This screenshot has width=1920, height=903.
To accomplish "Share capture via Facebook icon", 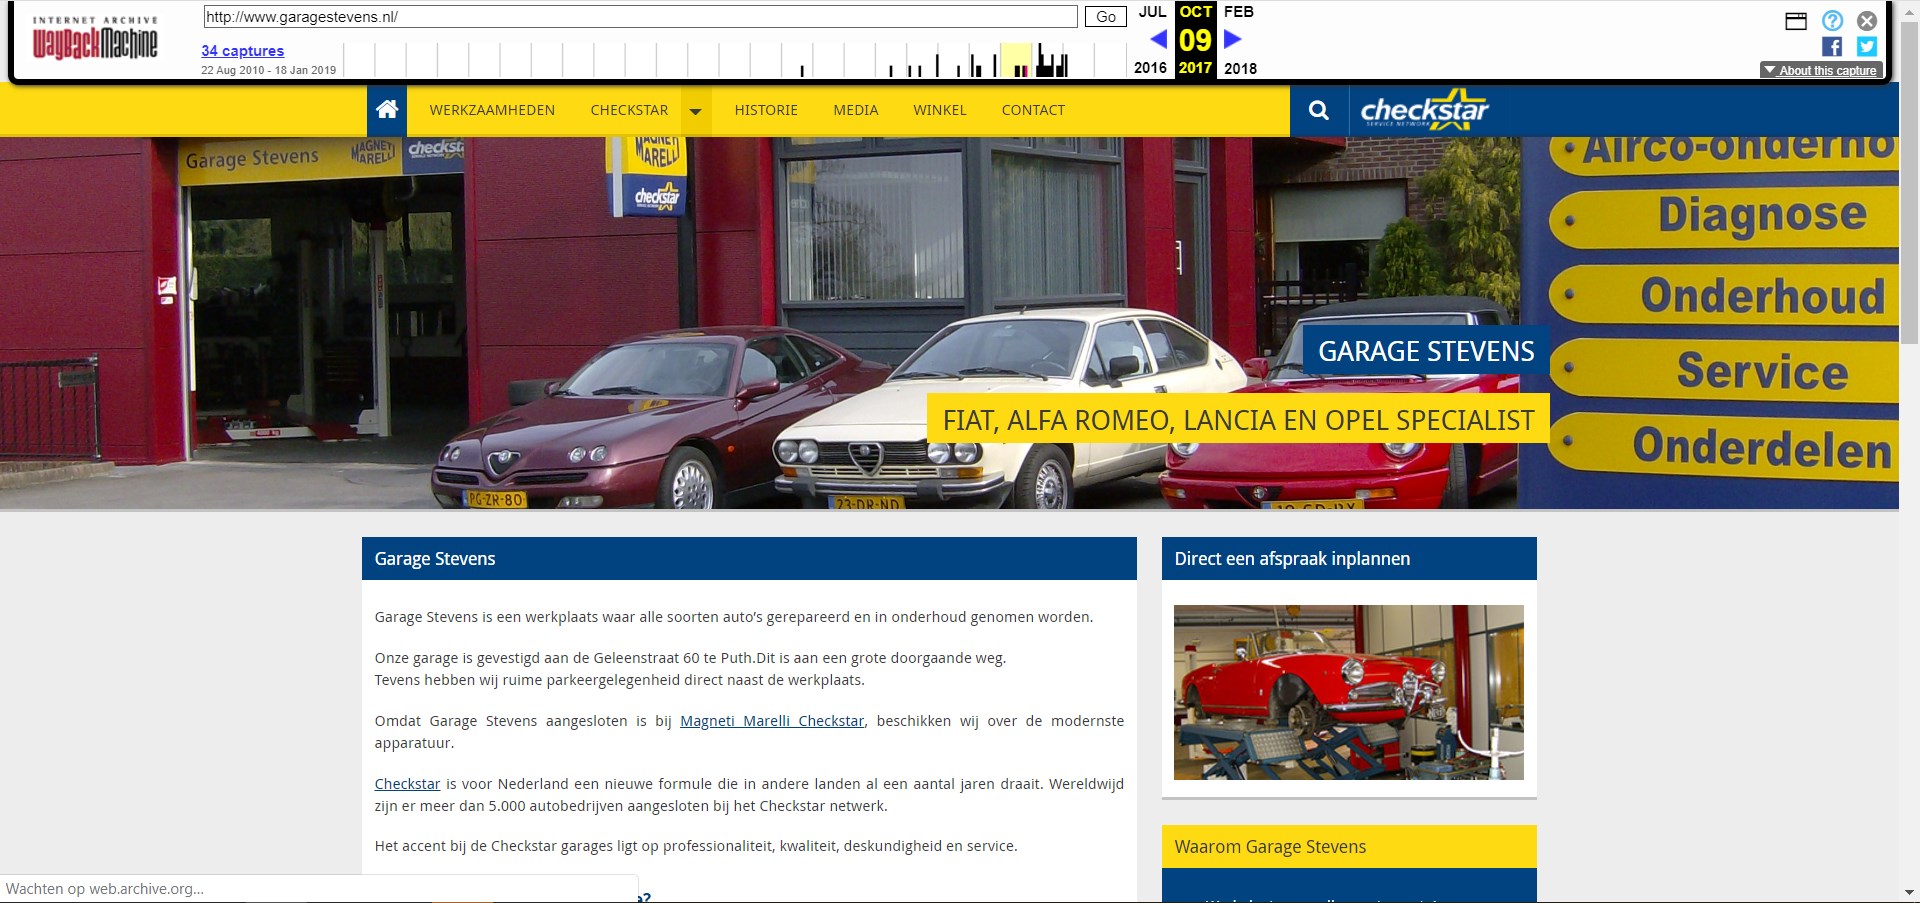I will click(1831, 47).
